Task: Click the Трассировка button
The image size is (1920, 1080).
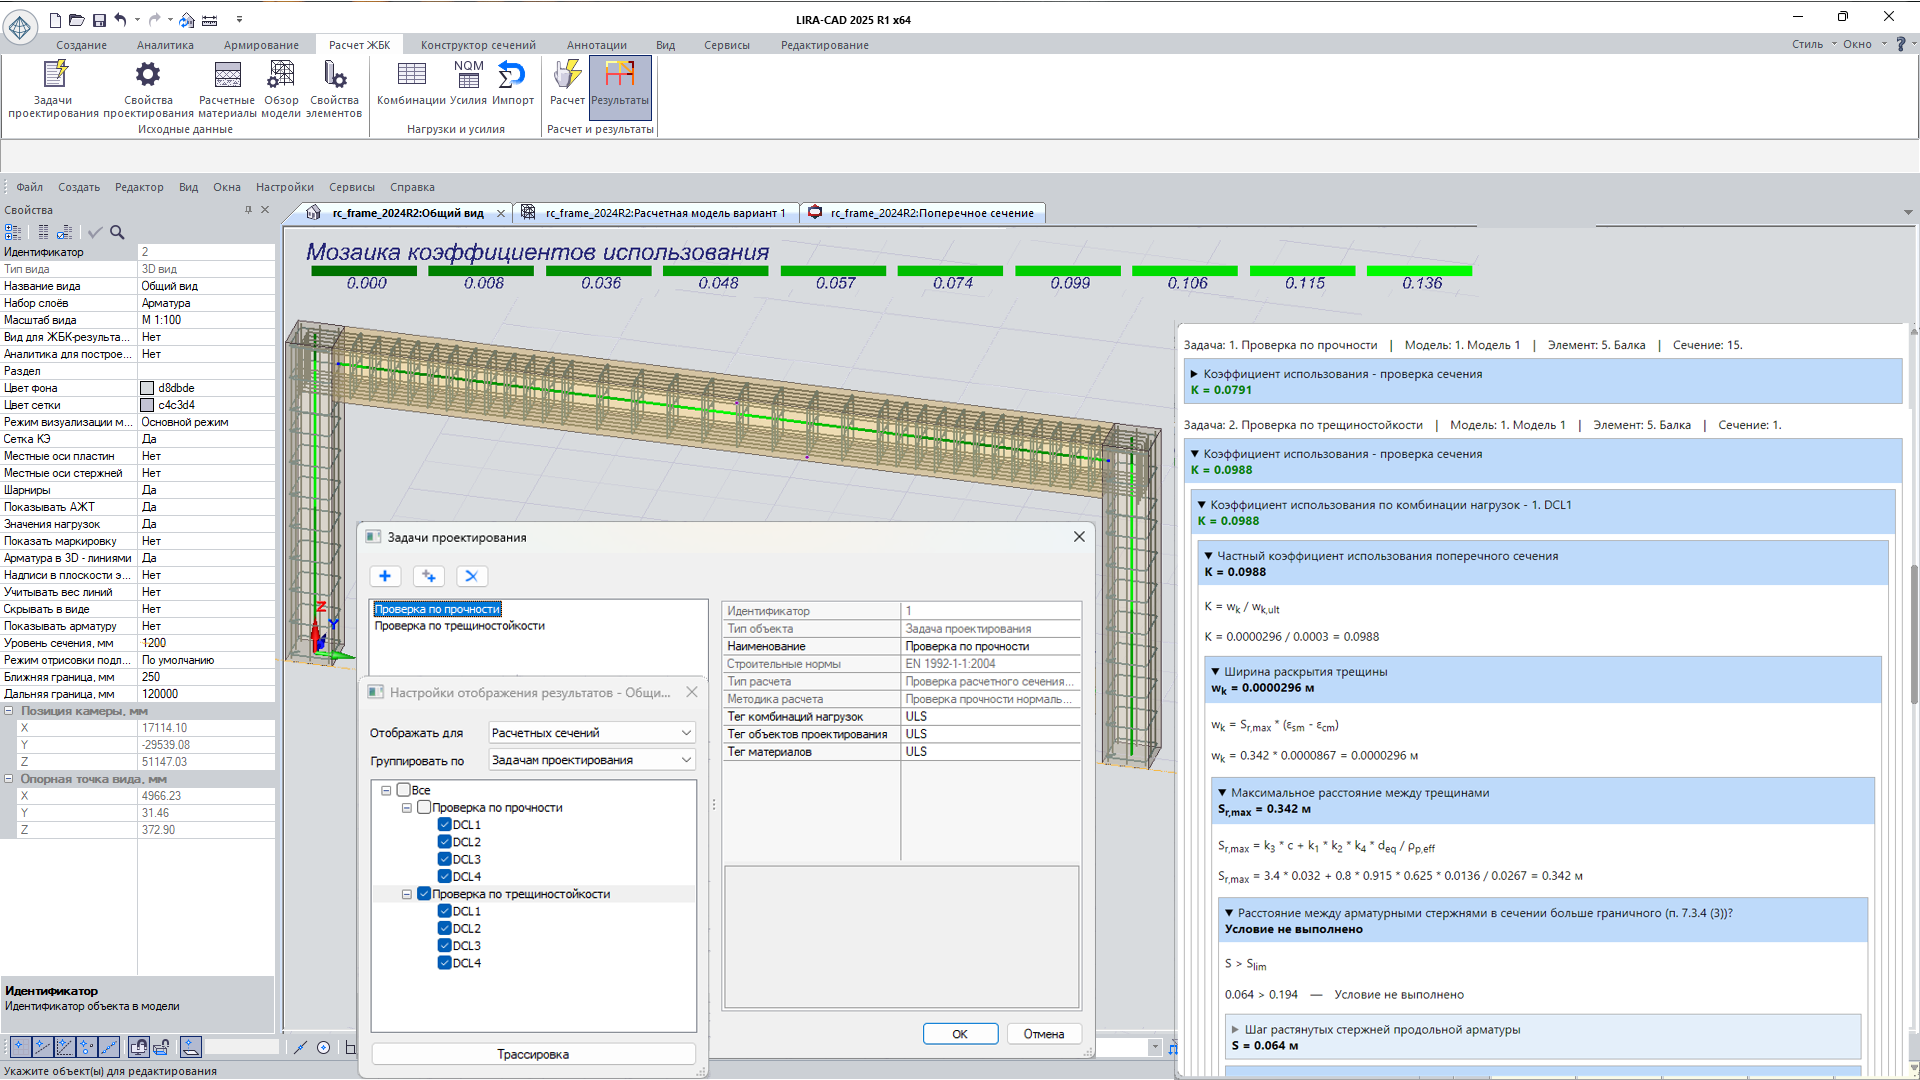Action: pyautogui.click(x=533, y=1054)
